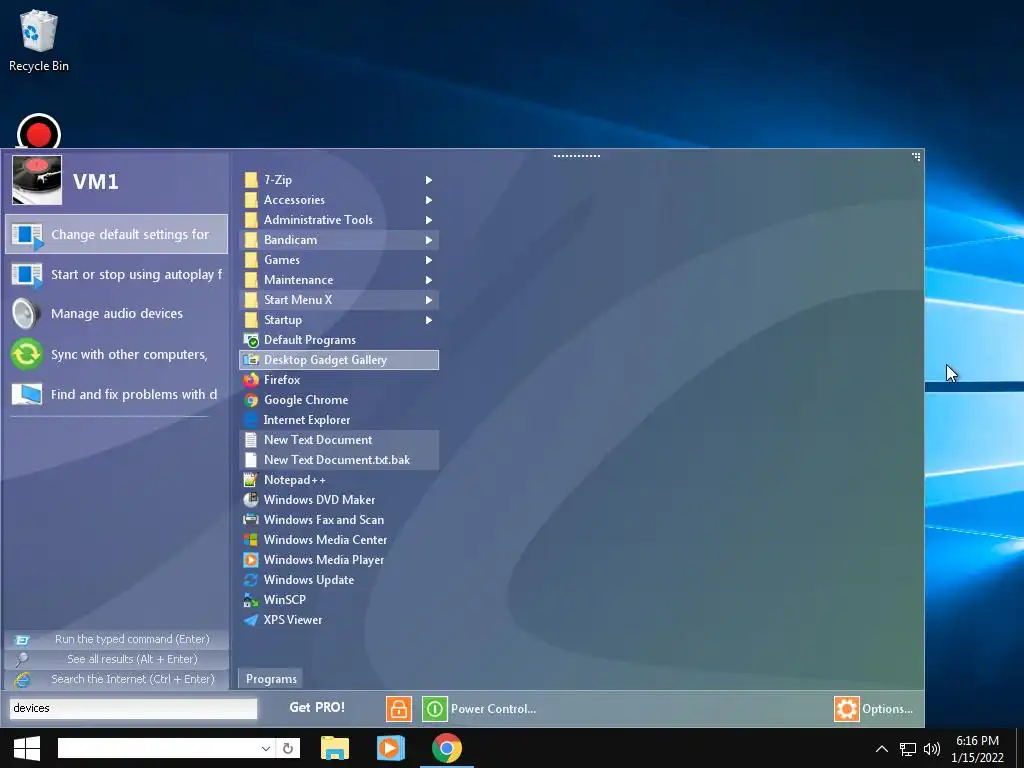Expand the 7-Zip submenu arrow
The width and height of the screenshot is (1024, 768).
(428, 180)
